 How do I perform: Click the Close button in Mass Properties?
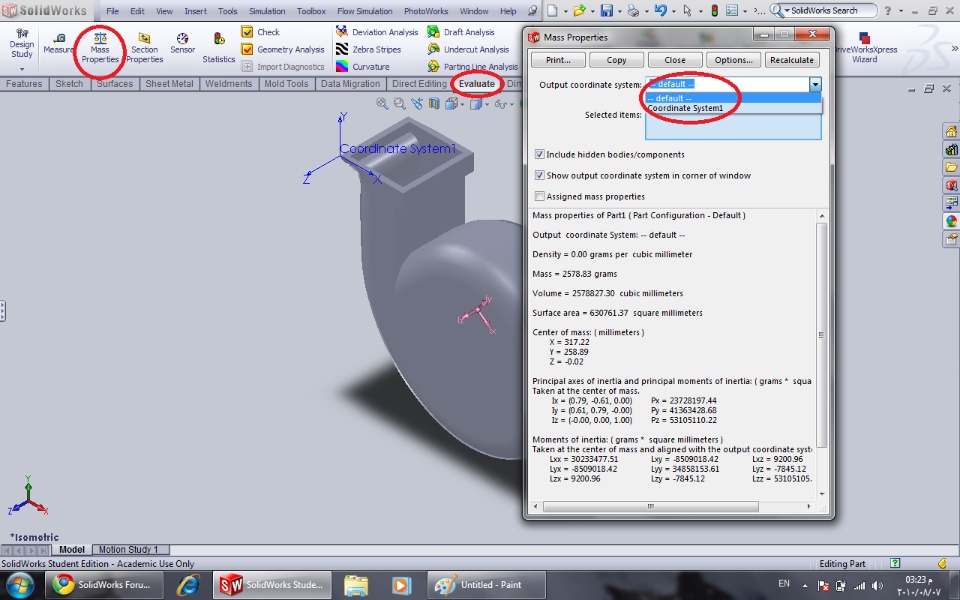675,60
